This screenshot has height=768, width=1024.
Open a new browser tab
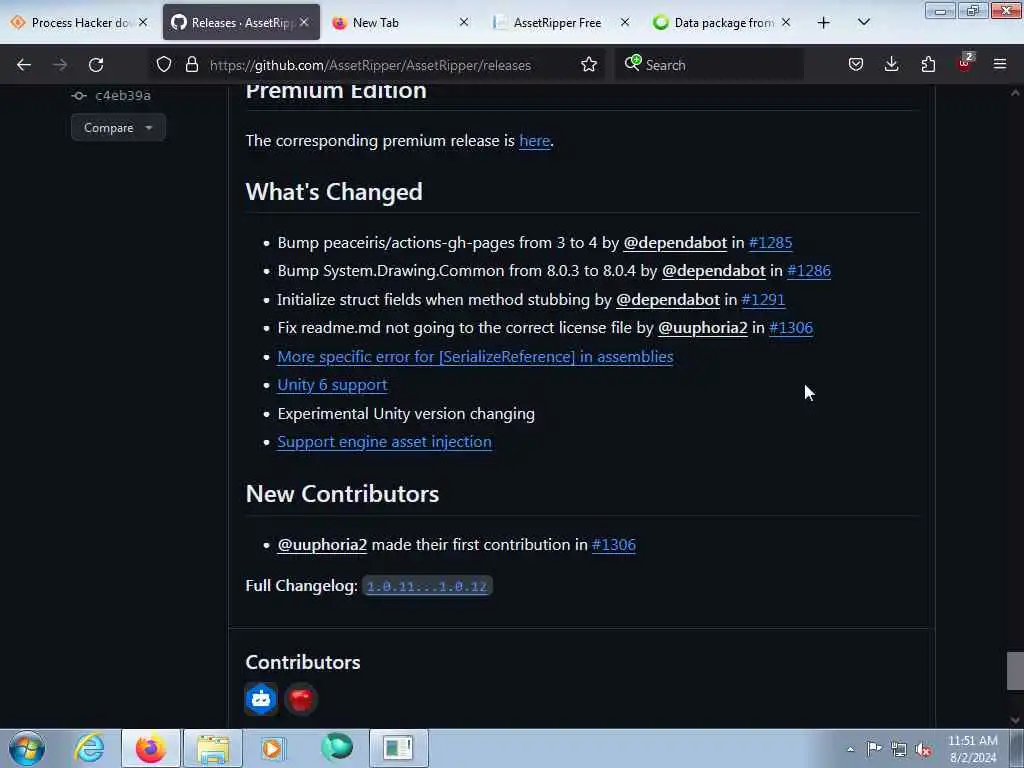pos(824,23)
